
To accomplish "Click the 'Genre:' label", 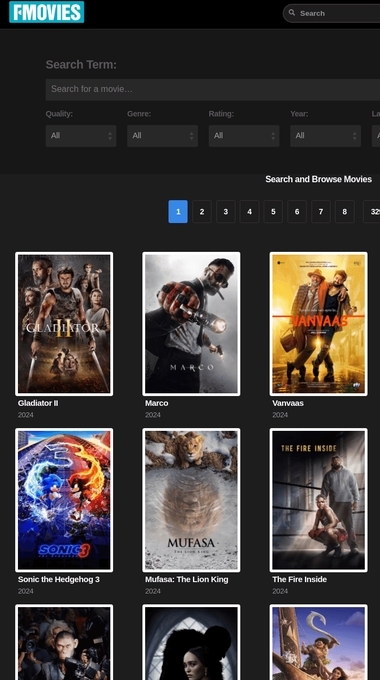I will [139, 114].
